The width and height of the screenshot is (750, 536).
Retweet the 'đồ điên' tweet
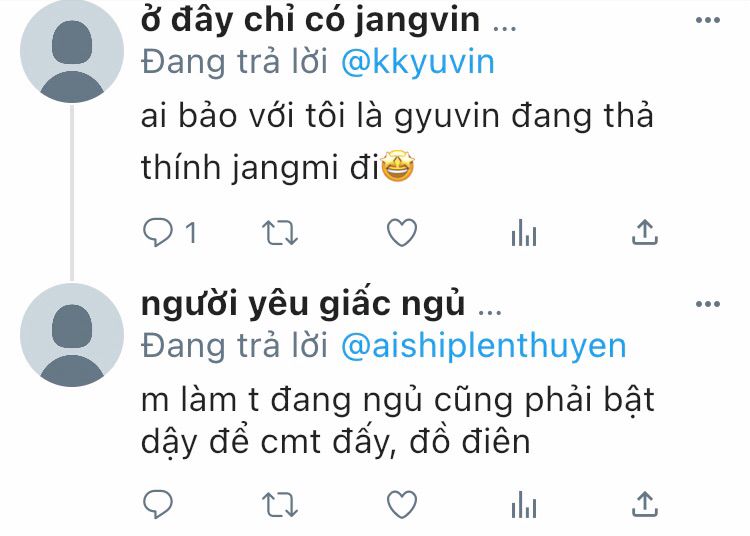[280, 505]
